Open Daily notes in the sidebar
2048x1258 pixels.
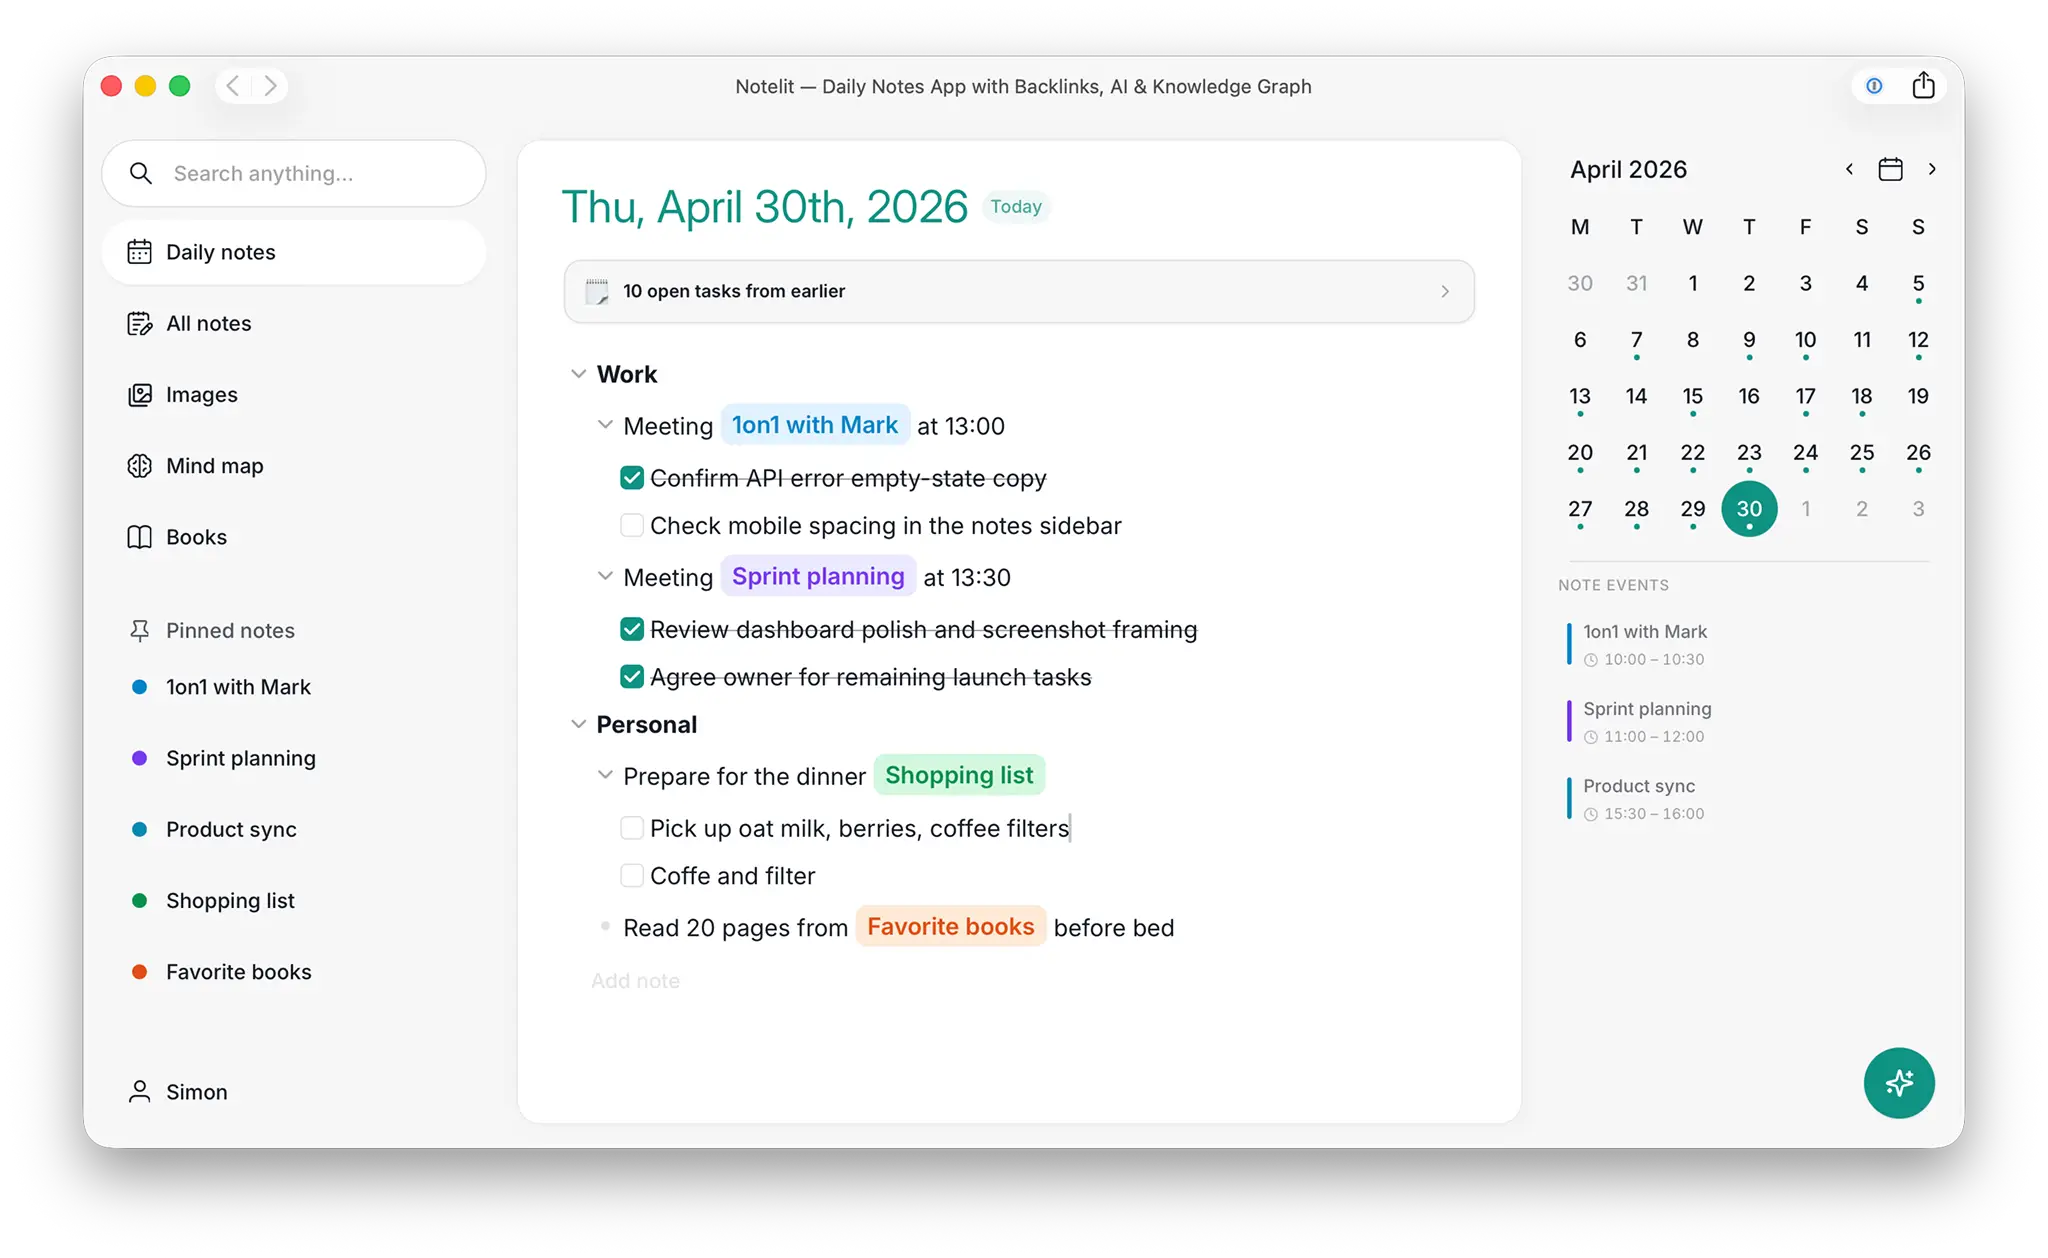pos(293,252)
